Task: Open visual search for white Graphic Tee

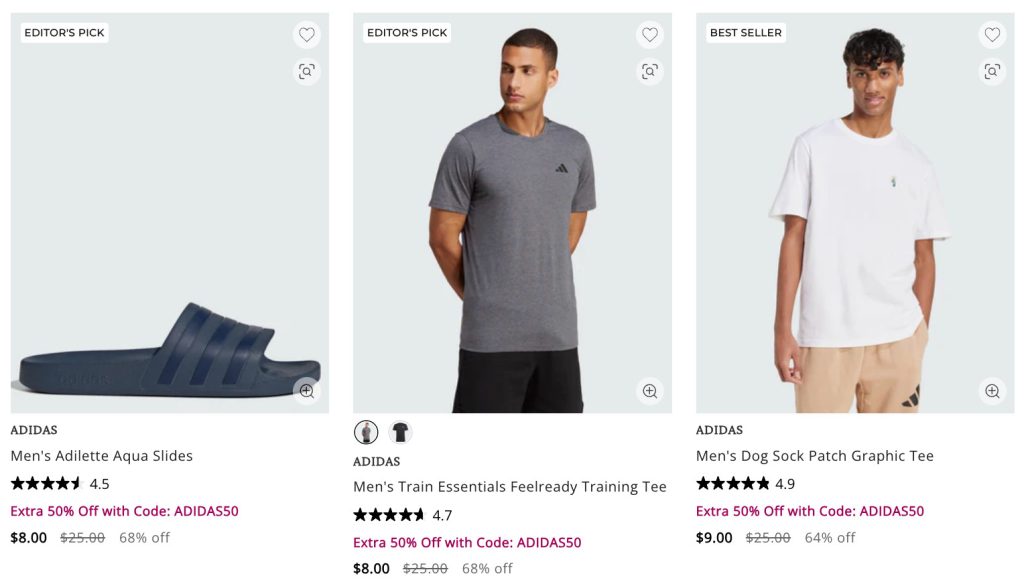Action: [x=992, y=71]
